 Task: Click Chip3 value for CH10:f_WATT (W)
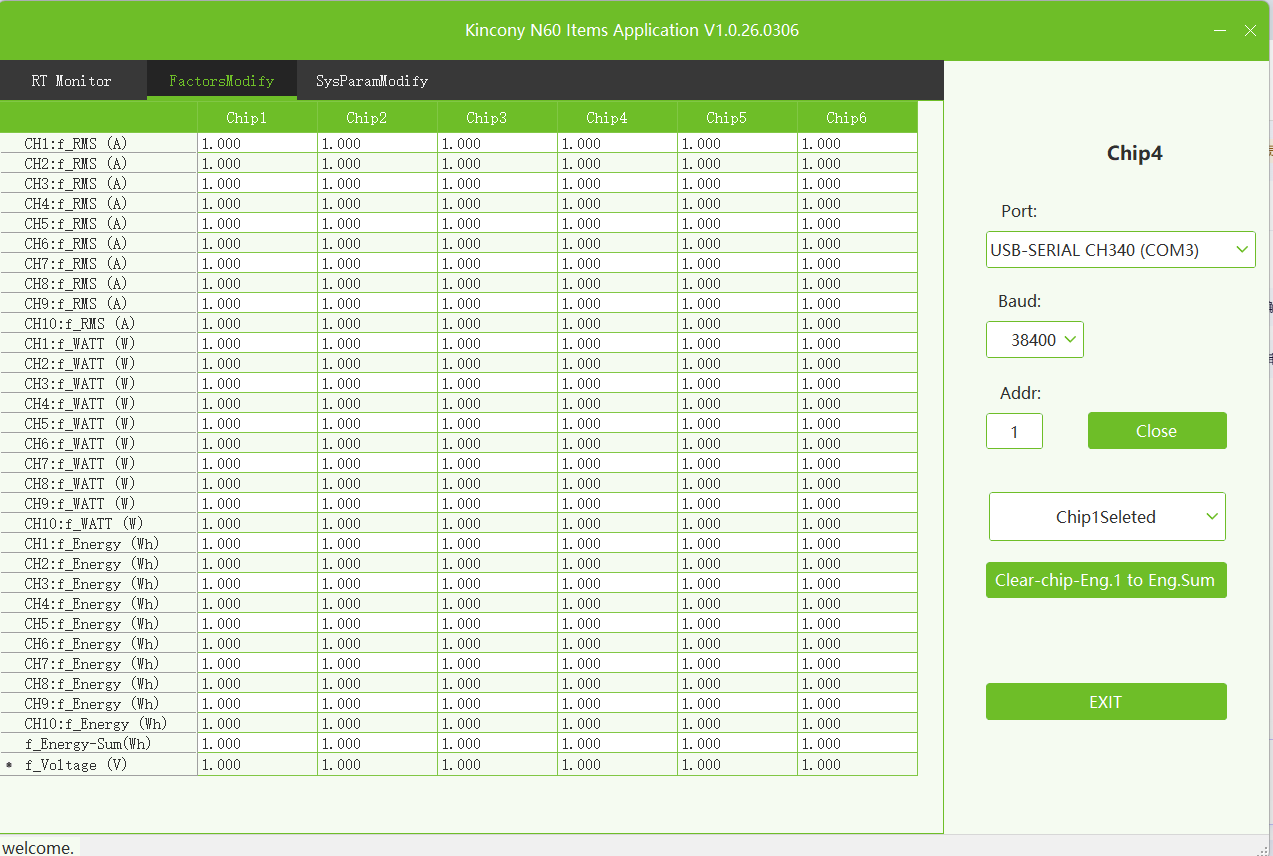pos(497,524)
